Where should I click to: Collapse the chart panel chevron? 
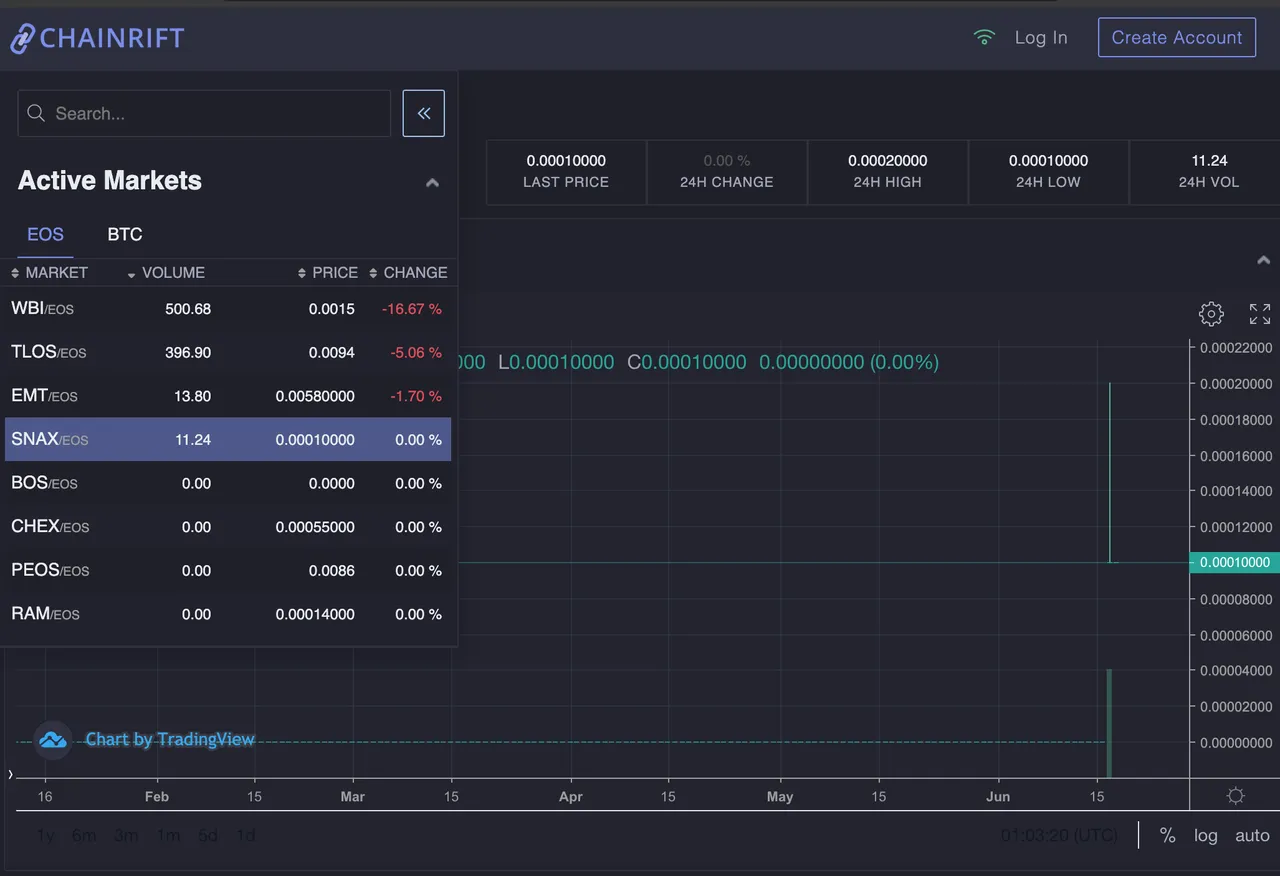[x=1263, y=260]
